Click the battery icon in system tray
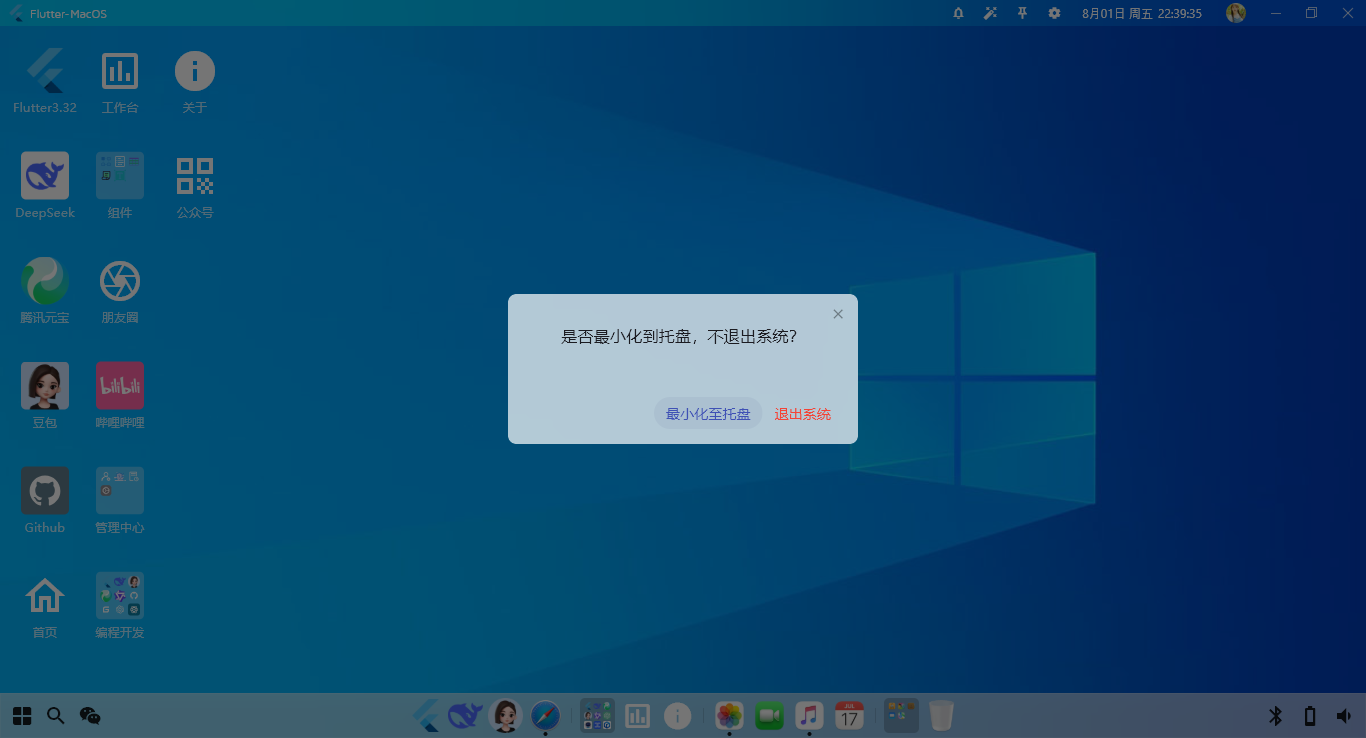 (1310, 715)
